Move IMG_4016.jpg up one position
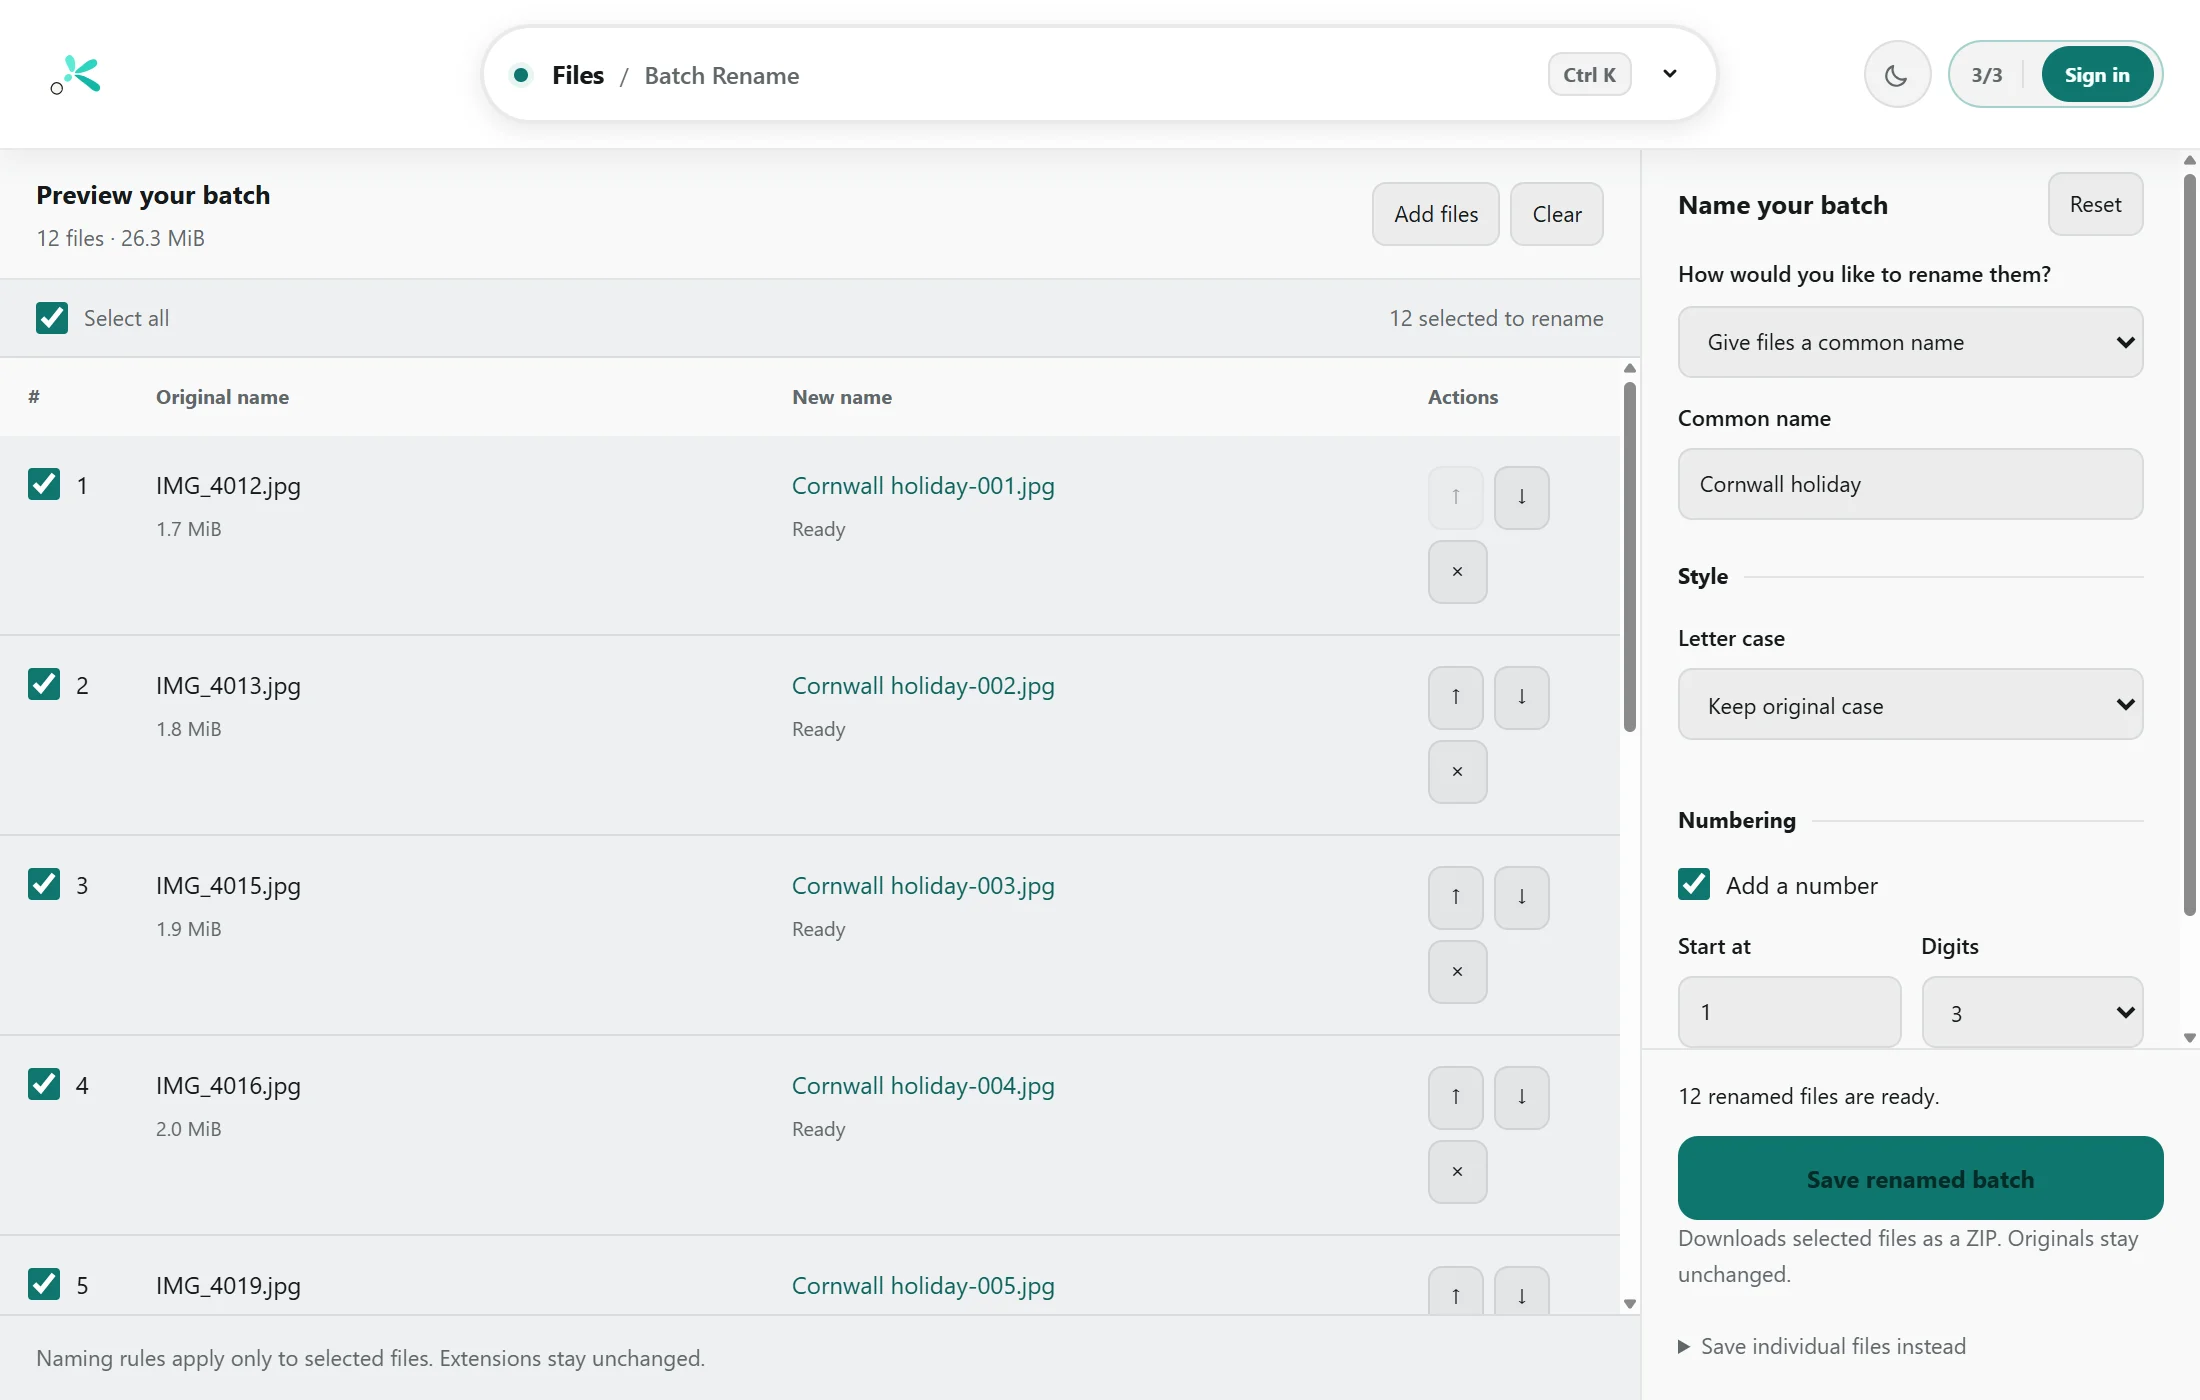This screenshot has height=1400, width=2200. 1455,1097
